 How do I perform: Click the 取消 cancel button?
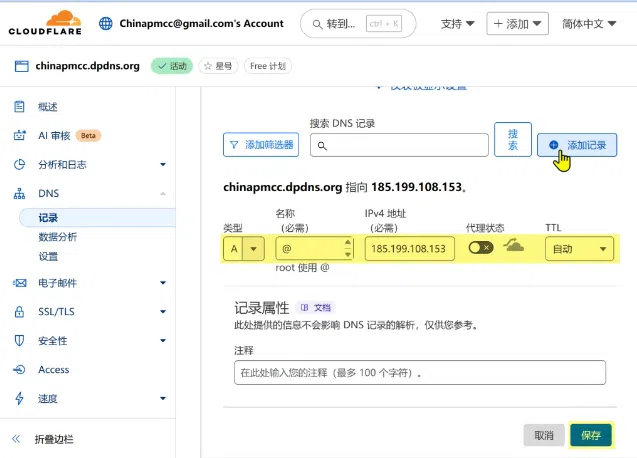(x=544, y=435)
